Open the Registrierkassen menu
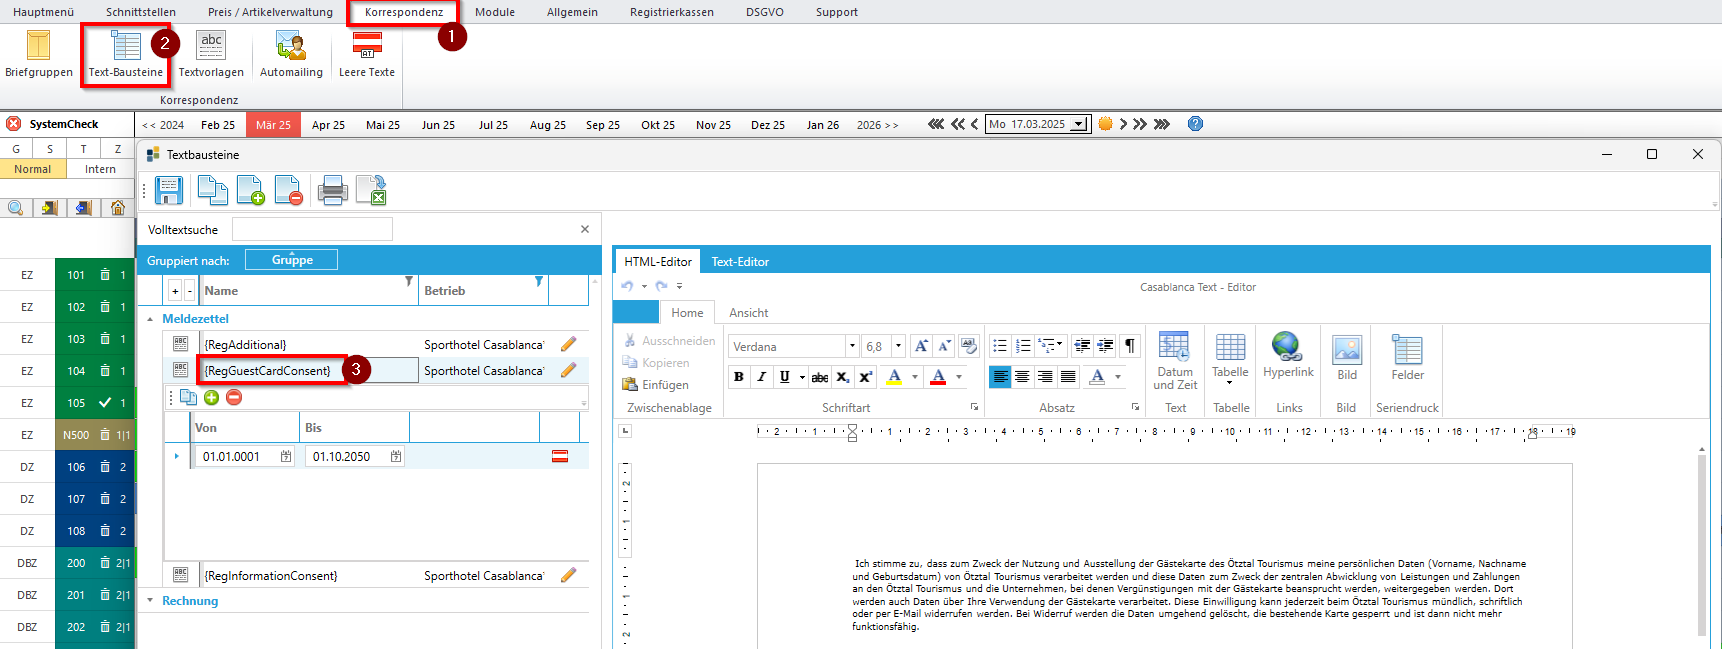The height and width of the screenshot is (649, 1722). (x=672, y=12)
